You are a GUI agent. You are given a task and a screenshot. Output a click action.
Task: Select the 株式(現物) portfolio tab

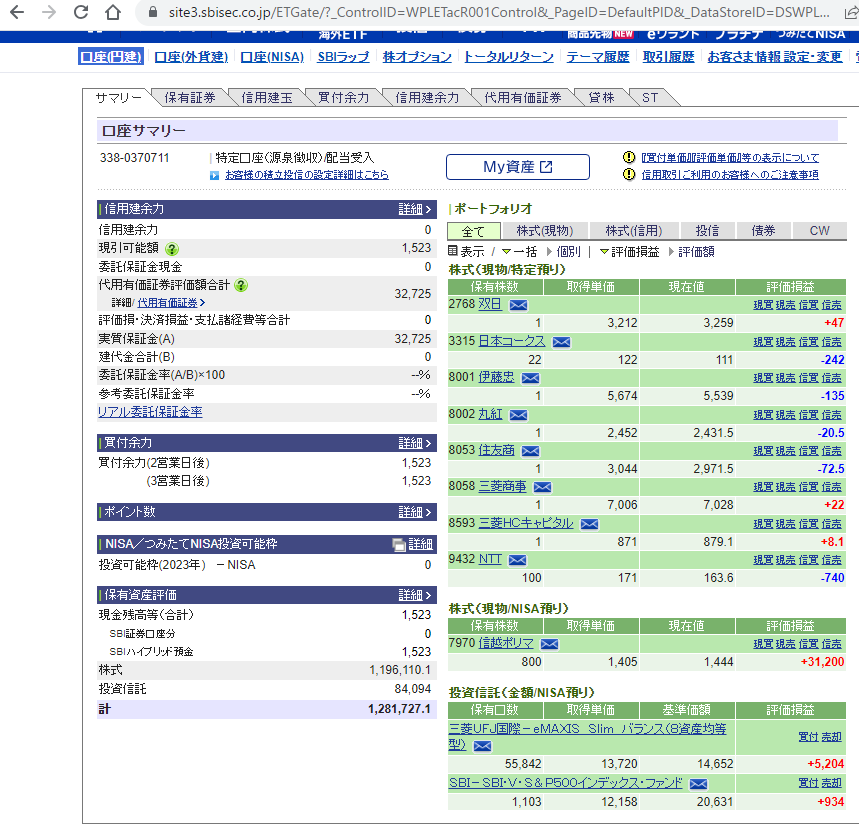pyautogui.click(x=545, y=231)
